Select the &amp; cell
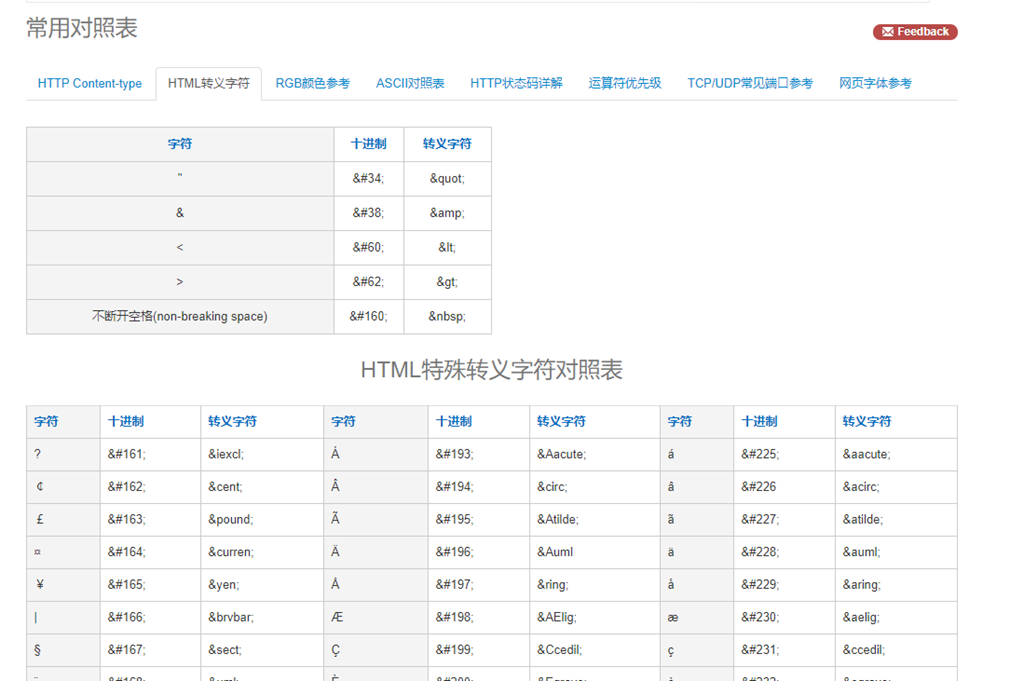 447,213
